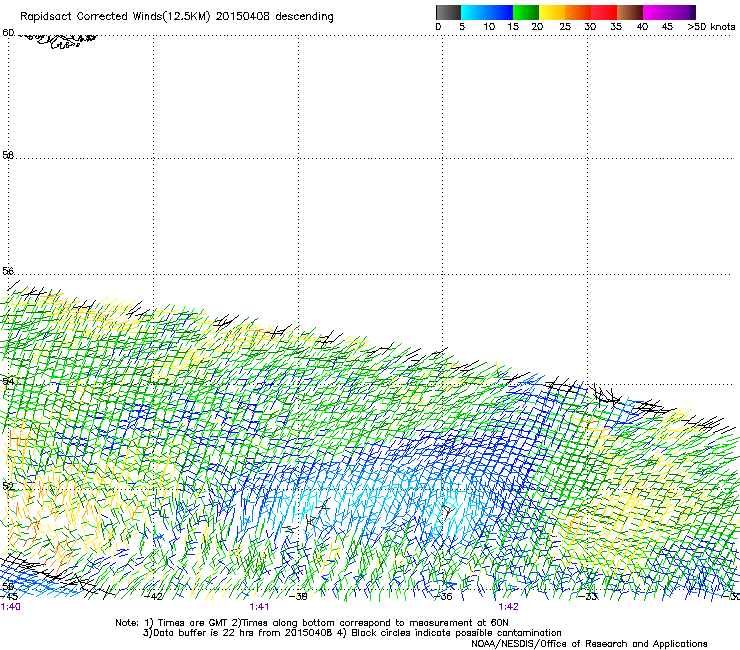Image resolution: width=740 pixels, height=650 pixels.
Task: Click the brown 35-40 knots legend segment
Action: point(630,12)
